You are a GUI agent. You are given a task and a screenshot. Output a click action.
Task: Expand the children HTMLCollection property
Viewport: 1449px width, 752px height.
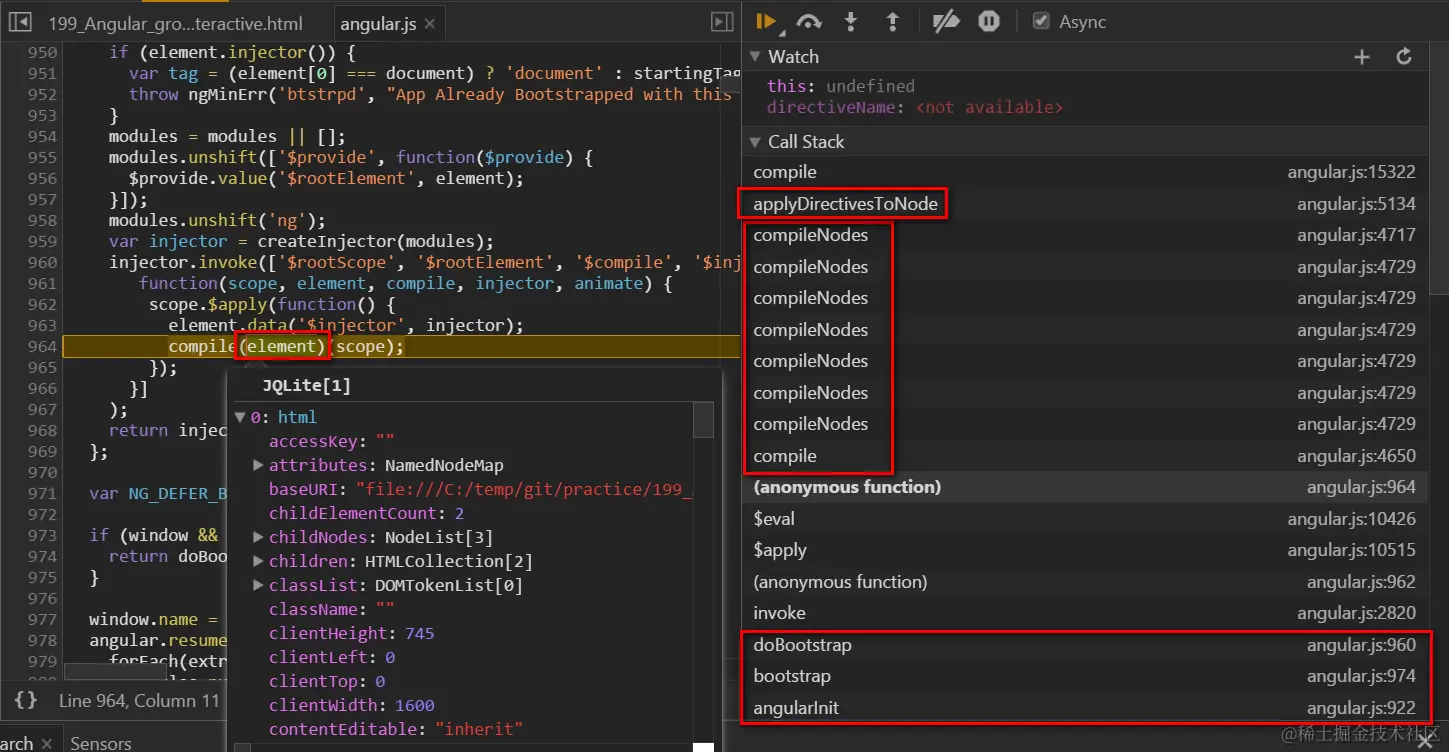click(258, 561)
